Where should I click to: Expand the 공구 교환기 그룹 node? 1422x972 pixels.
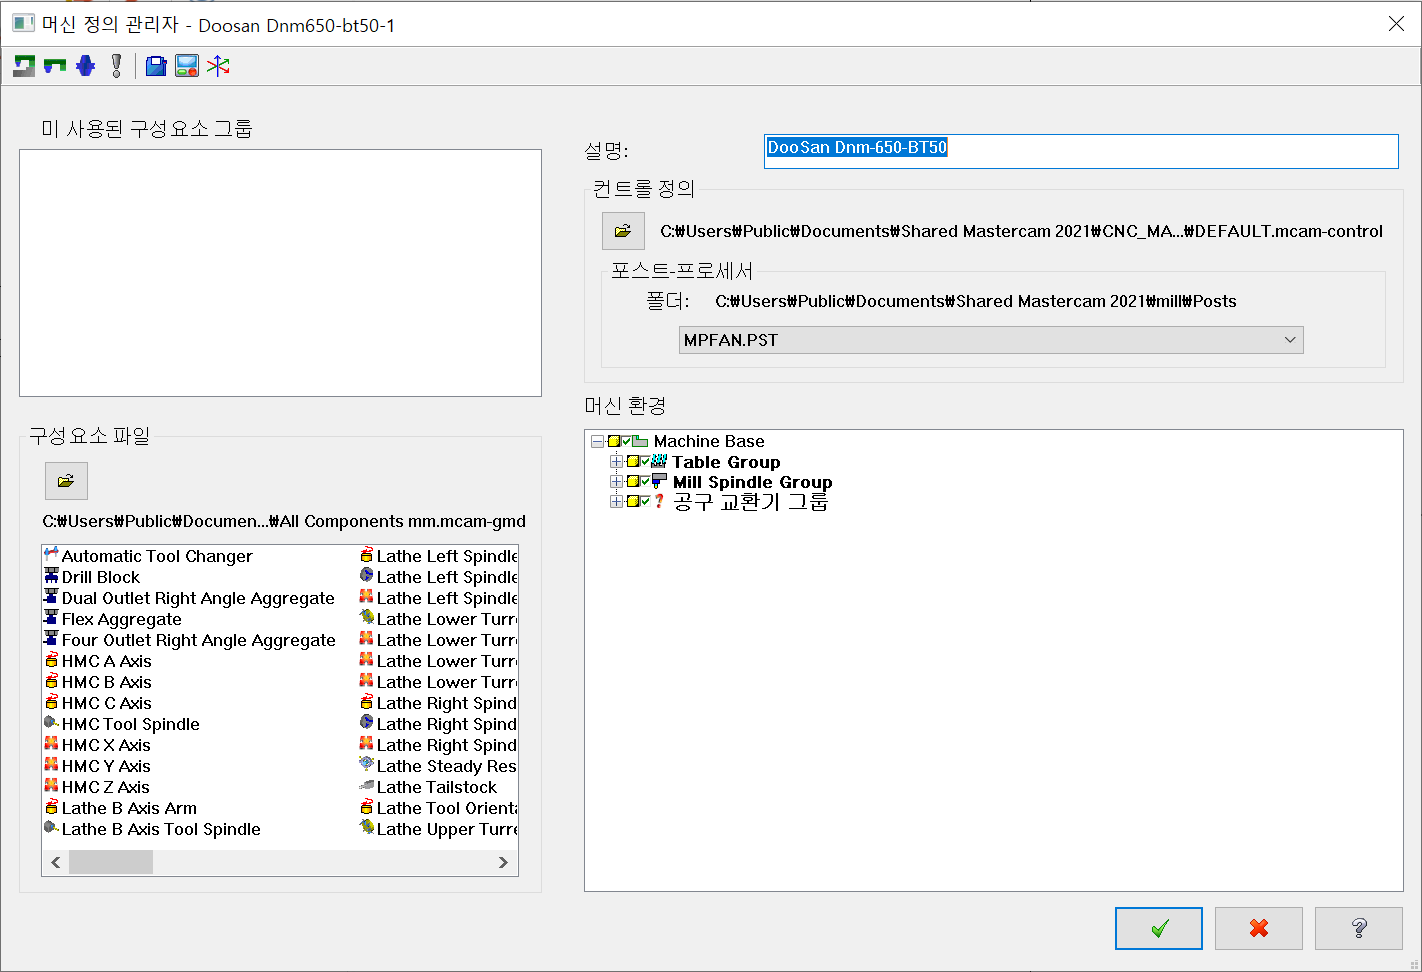[616, 501]
